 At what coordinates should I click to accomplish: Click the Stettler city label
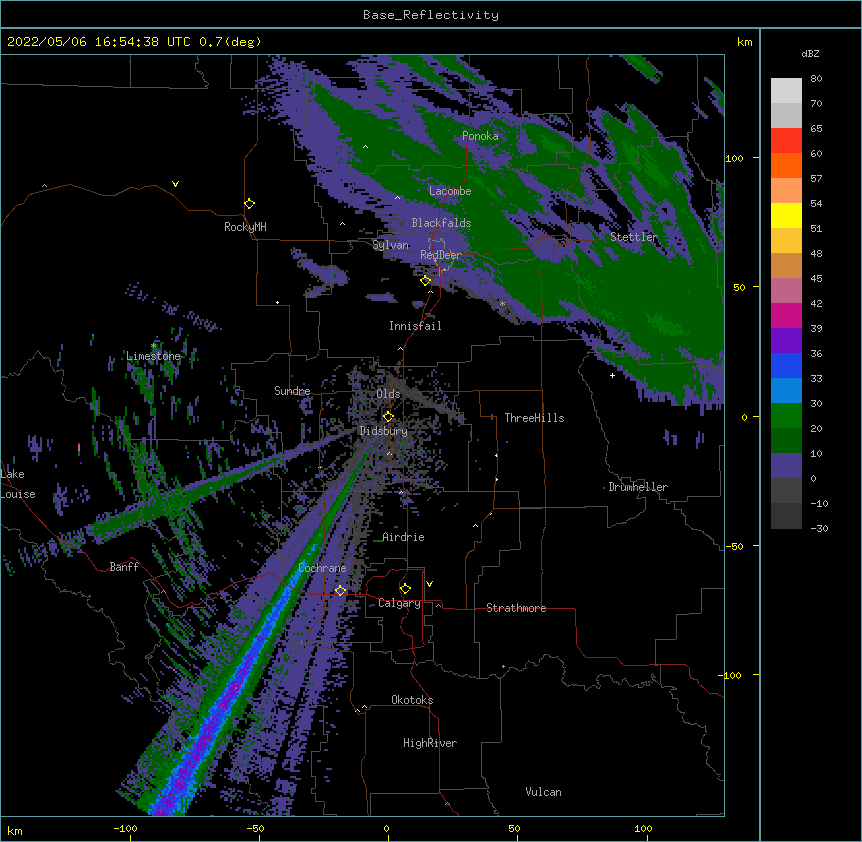634,237
